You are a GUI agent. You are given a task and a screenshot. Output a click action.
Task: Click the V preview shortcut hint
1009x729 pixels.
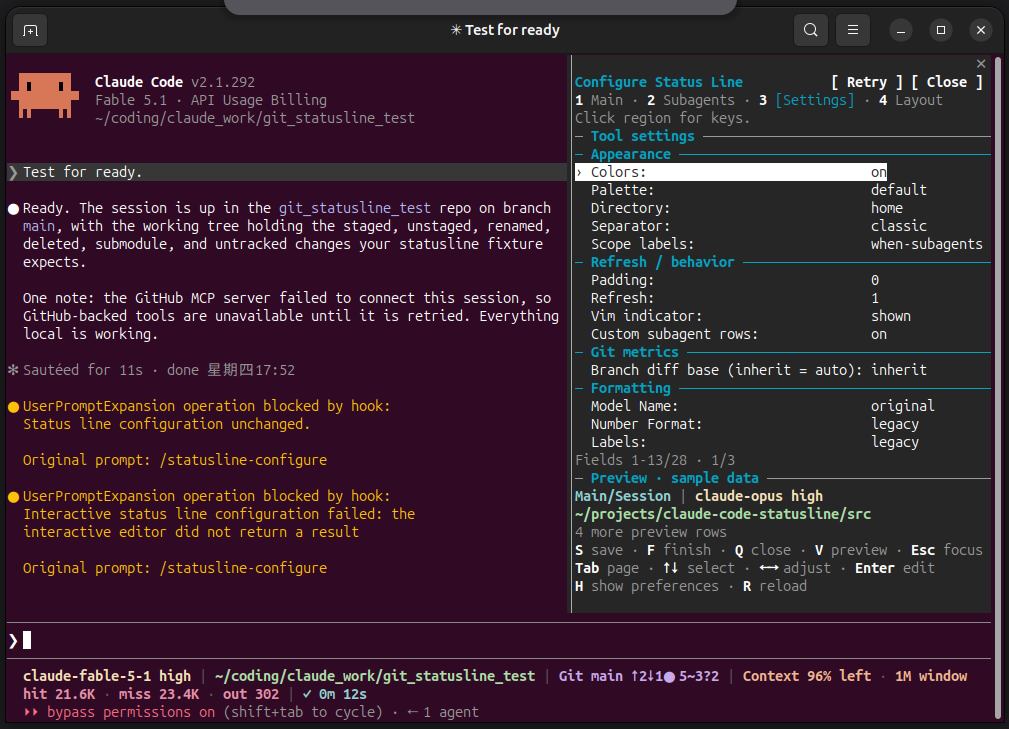(x=851, y=550)
